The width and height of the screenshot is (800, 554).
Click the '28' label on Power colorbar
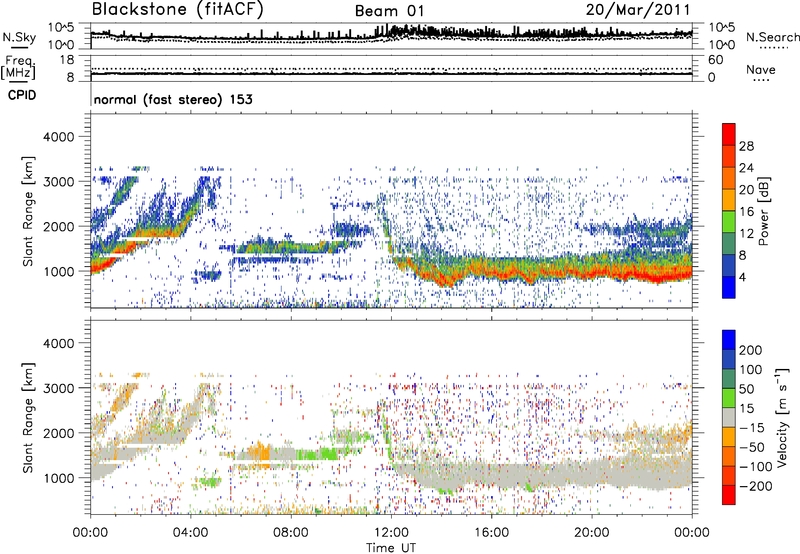[x=746, y=146]
